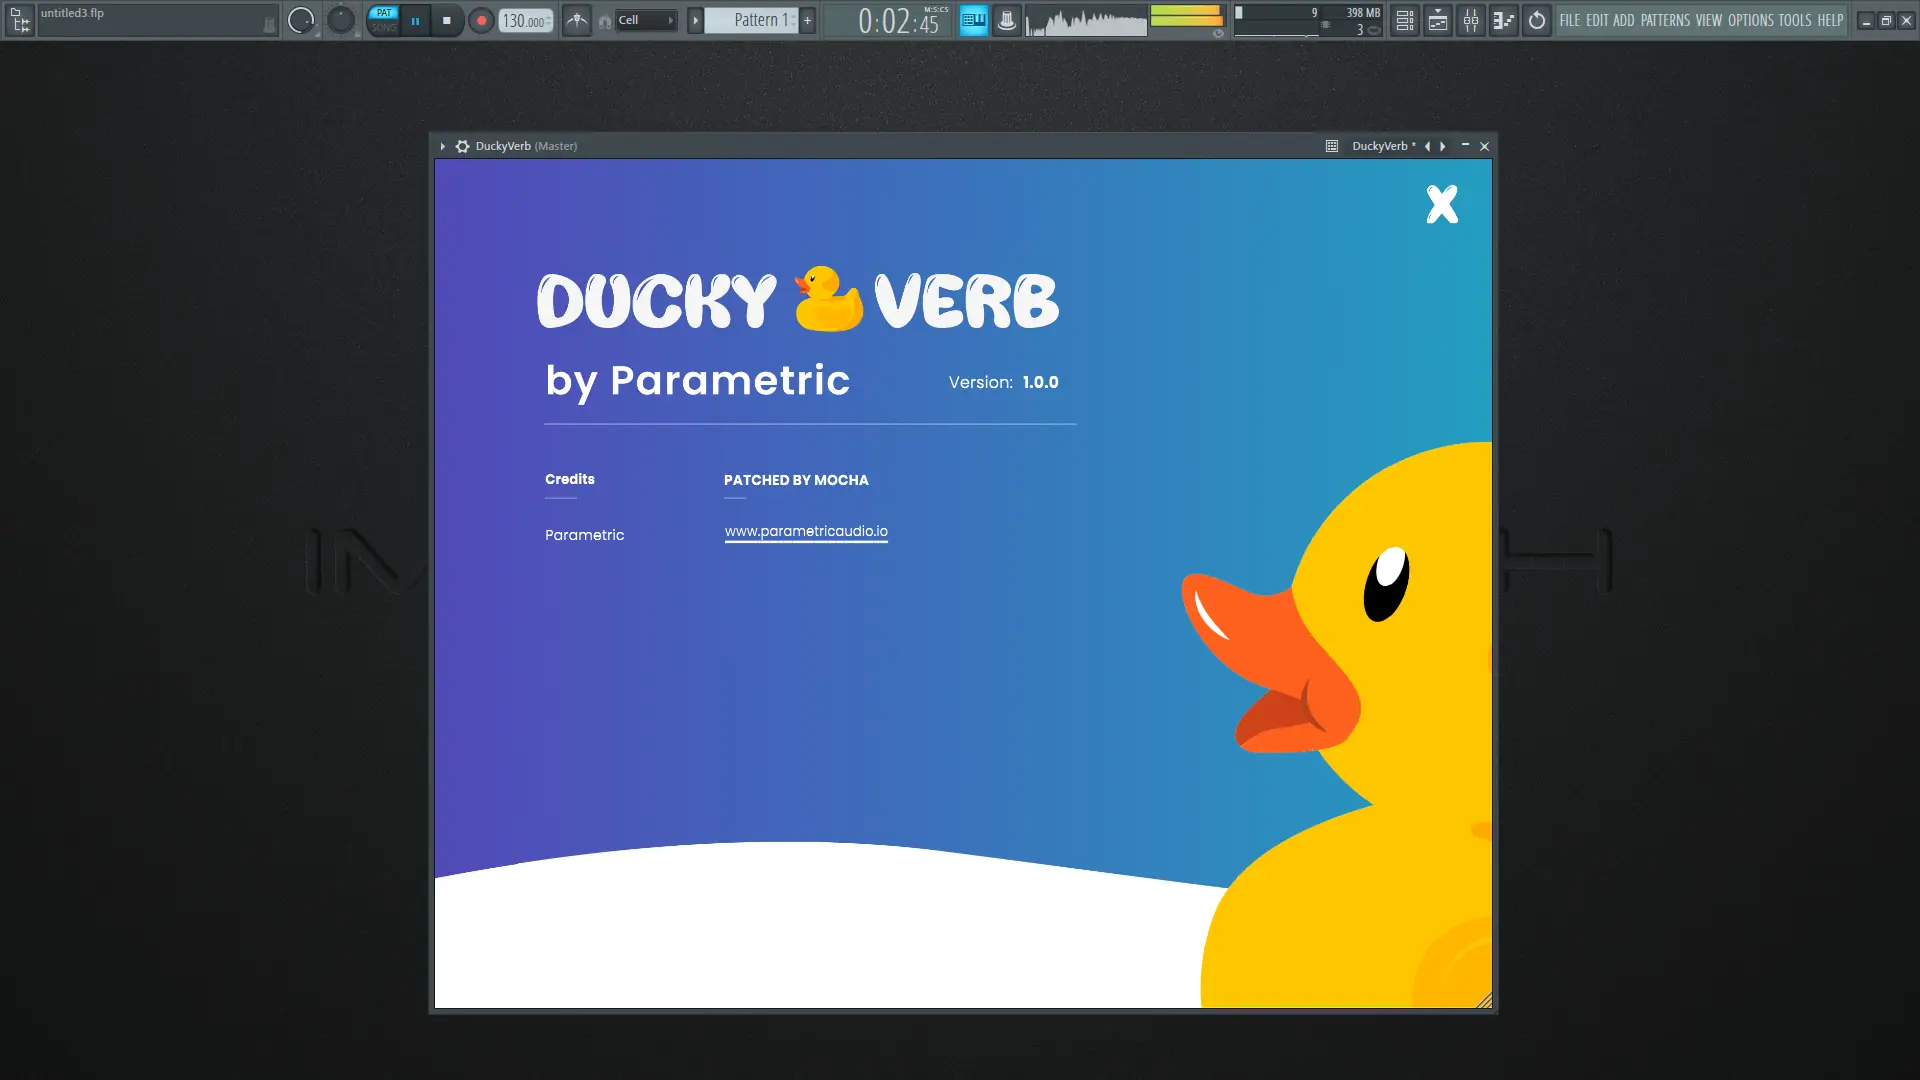Click the 130.000 tempo field
This screenshot has height=1080, width=1920.
(x=523, y=21)
